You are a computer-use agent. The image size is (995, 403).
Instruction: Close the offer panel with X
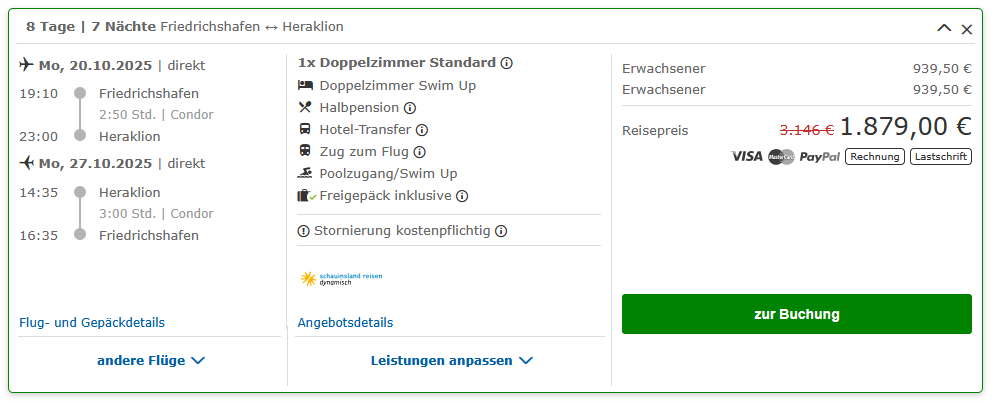click(966, 29)
